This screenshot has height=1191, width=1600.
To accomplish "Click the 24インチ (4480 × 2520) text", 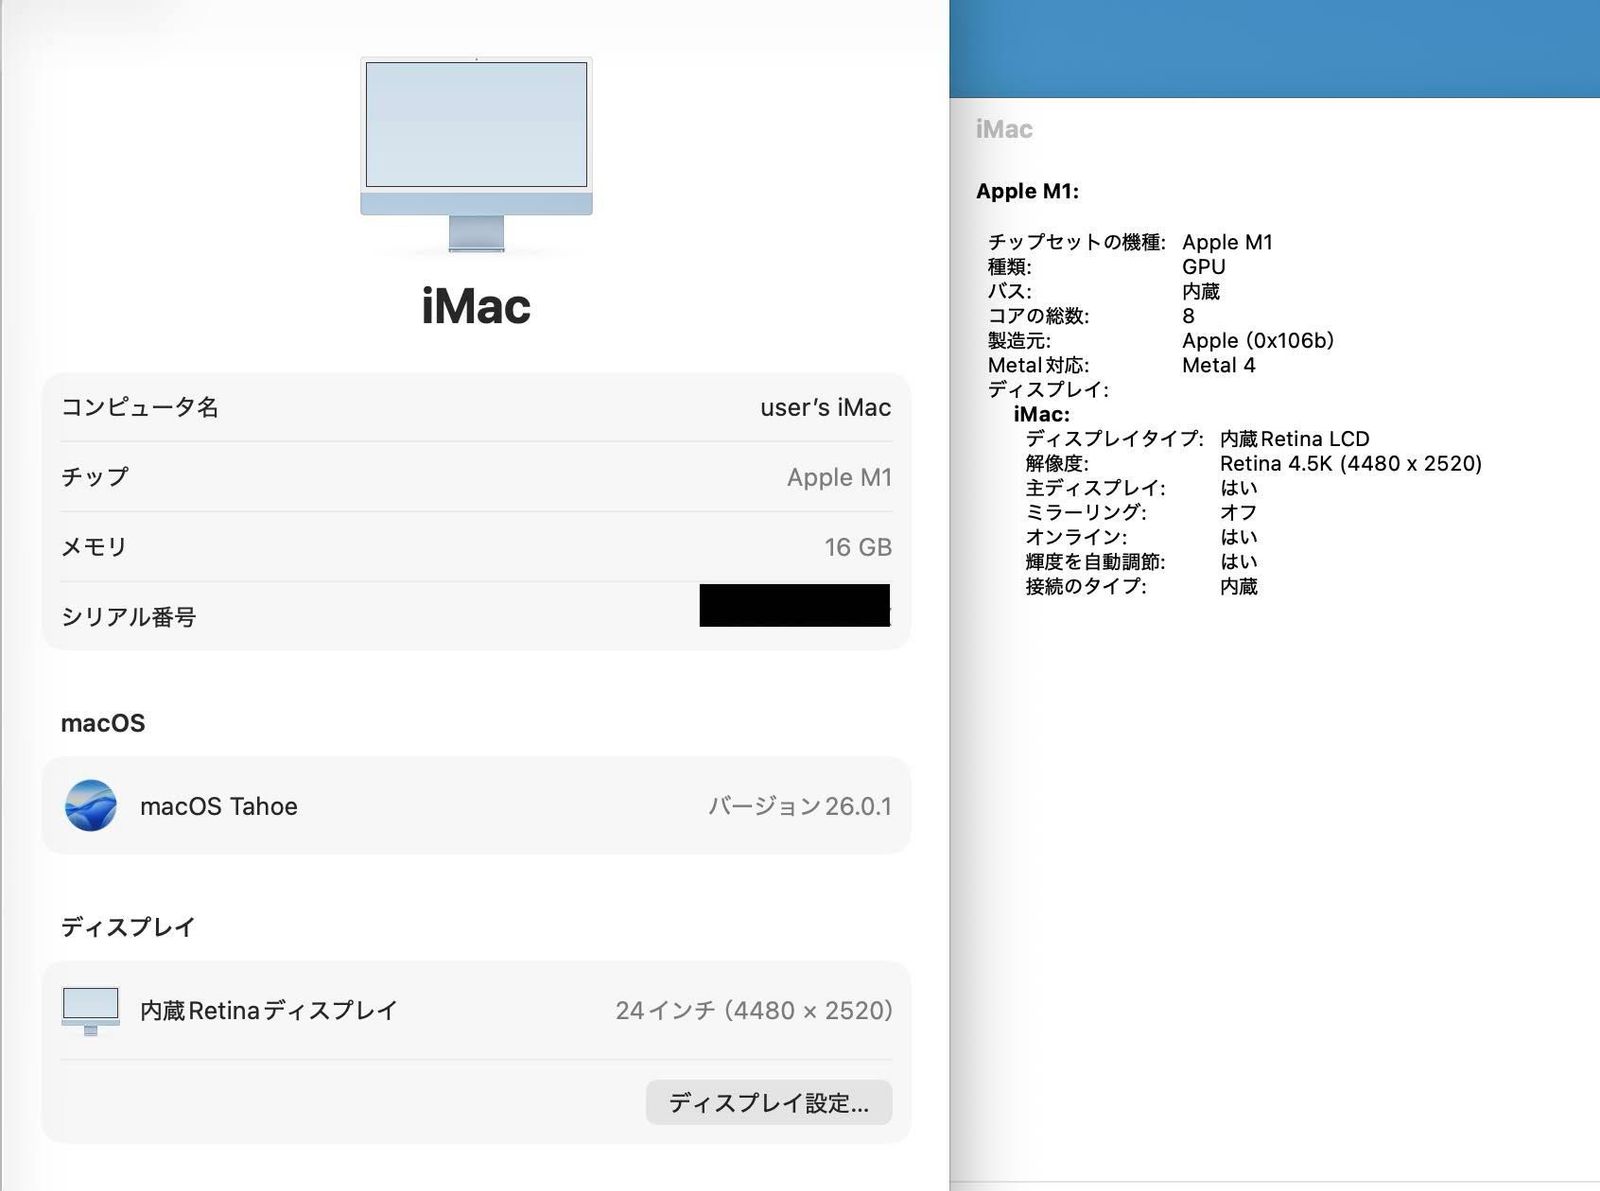I will tap(753, 1010).
